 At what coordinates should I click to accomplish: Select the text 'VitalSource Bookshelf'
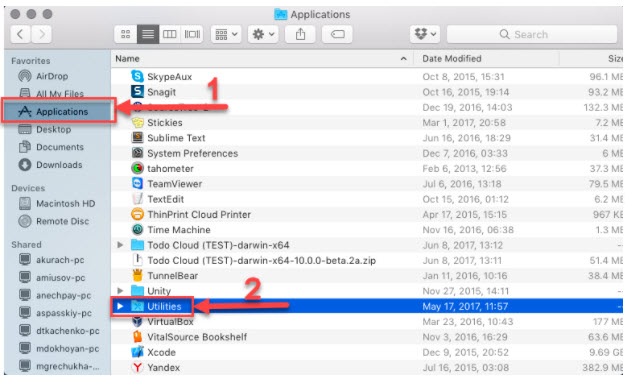(197, 337)
